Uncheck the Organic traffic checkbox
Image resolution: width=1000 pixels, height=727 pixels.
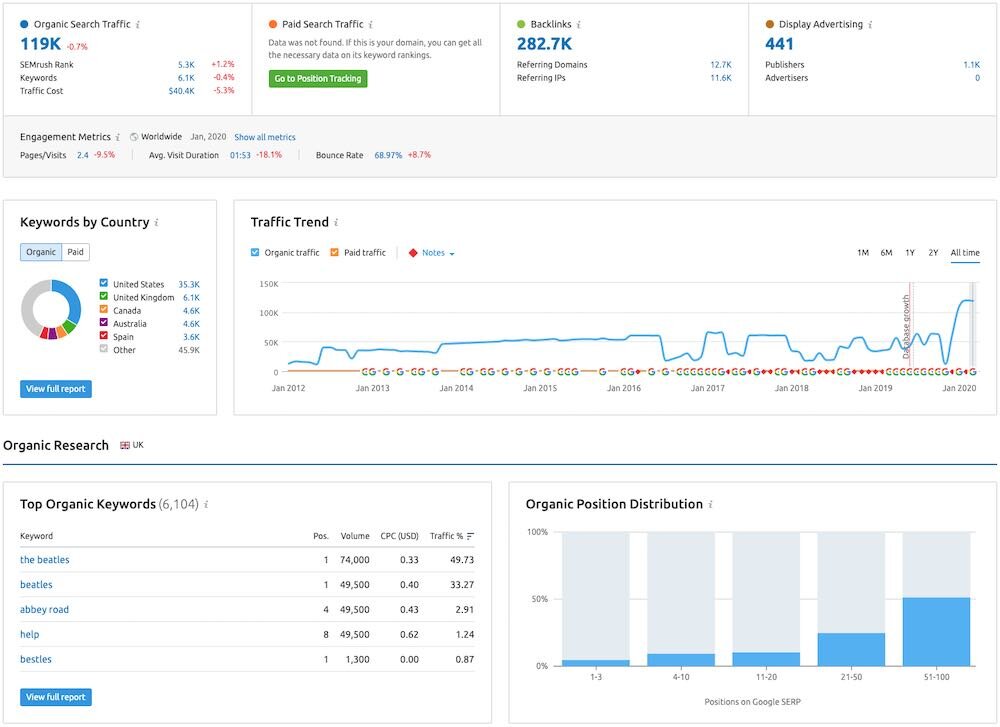coord(256,252)
